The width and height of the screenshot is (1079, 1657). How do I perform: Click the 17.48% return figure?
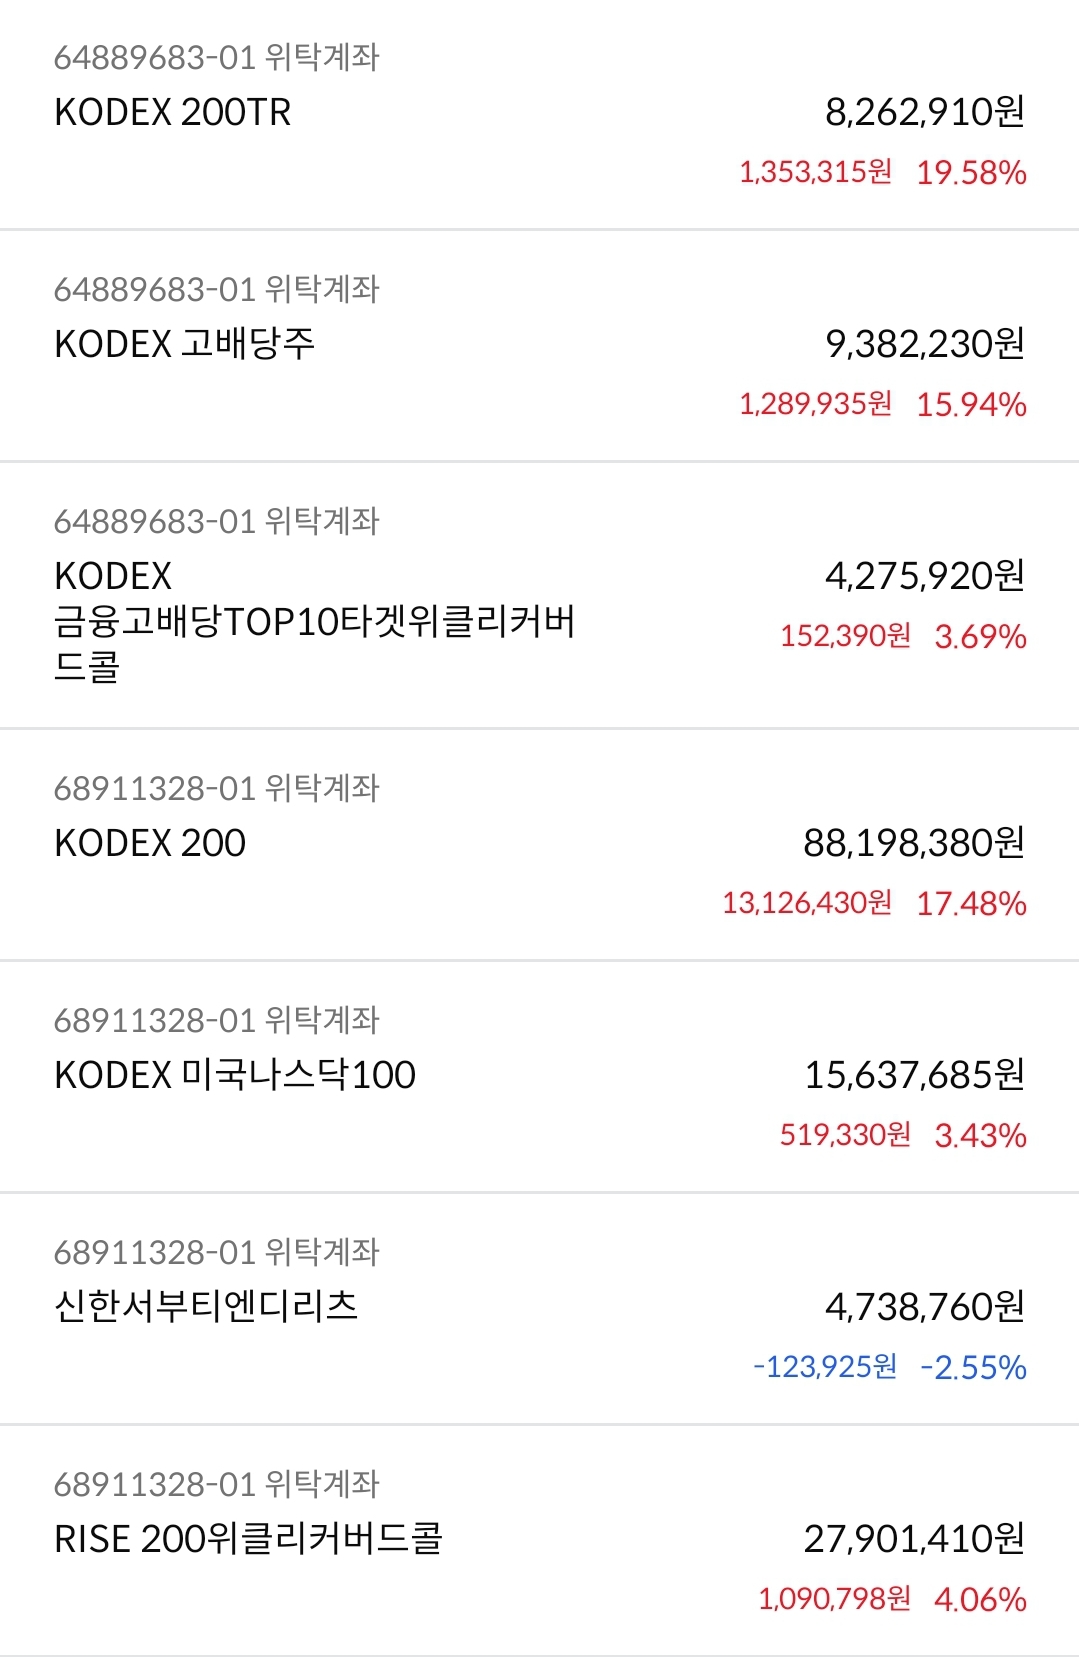click(971, 904)
